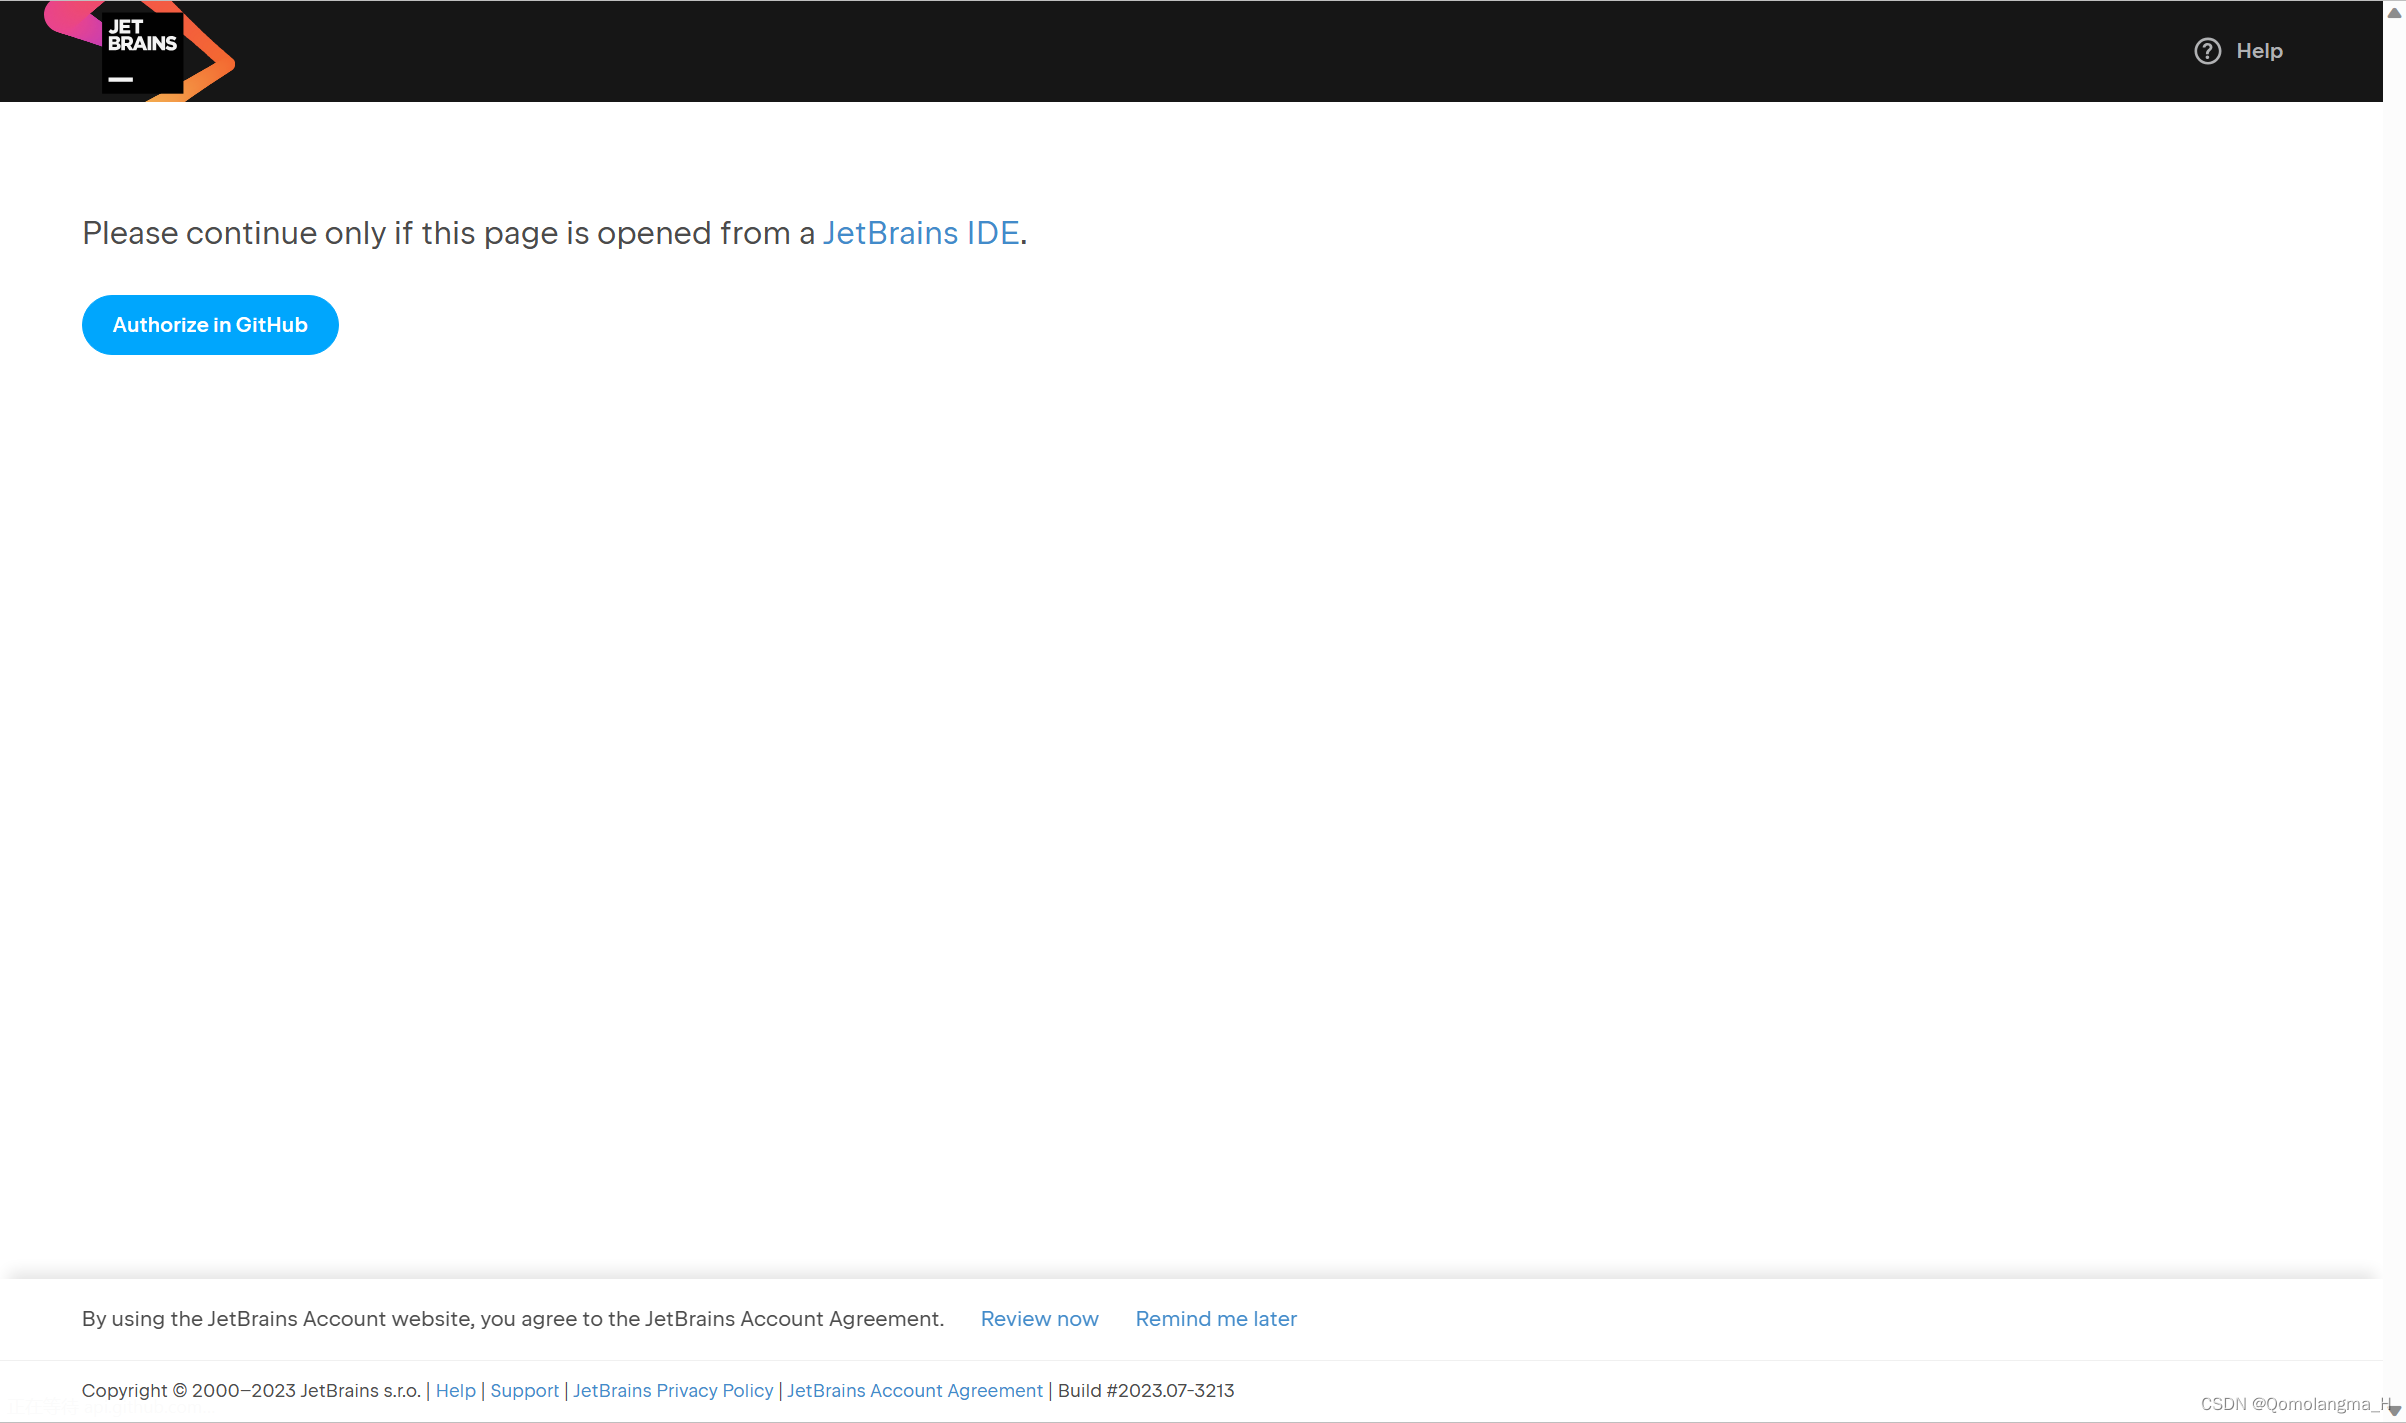Screen dimensions: 2406x1423
Task: Click the account agreement notice sentence
Action: coord(512,1319)
